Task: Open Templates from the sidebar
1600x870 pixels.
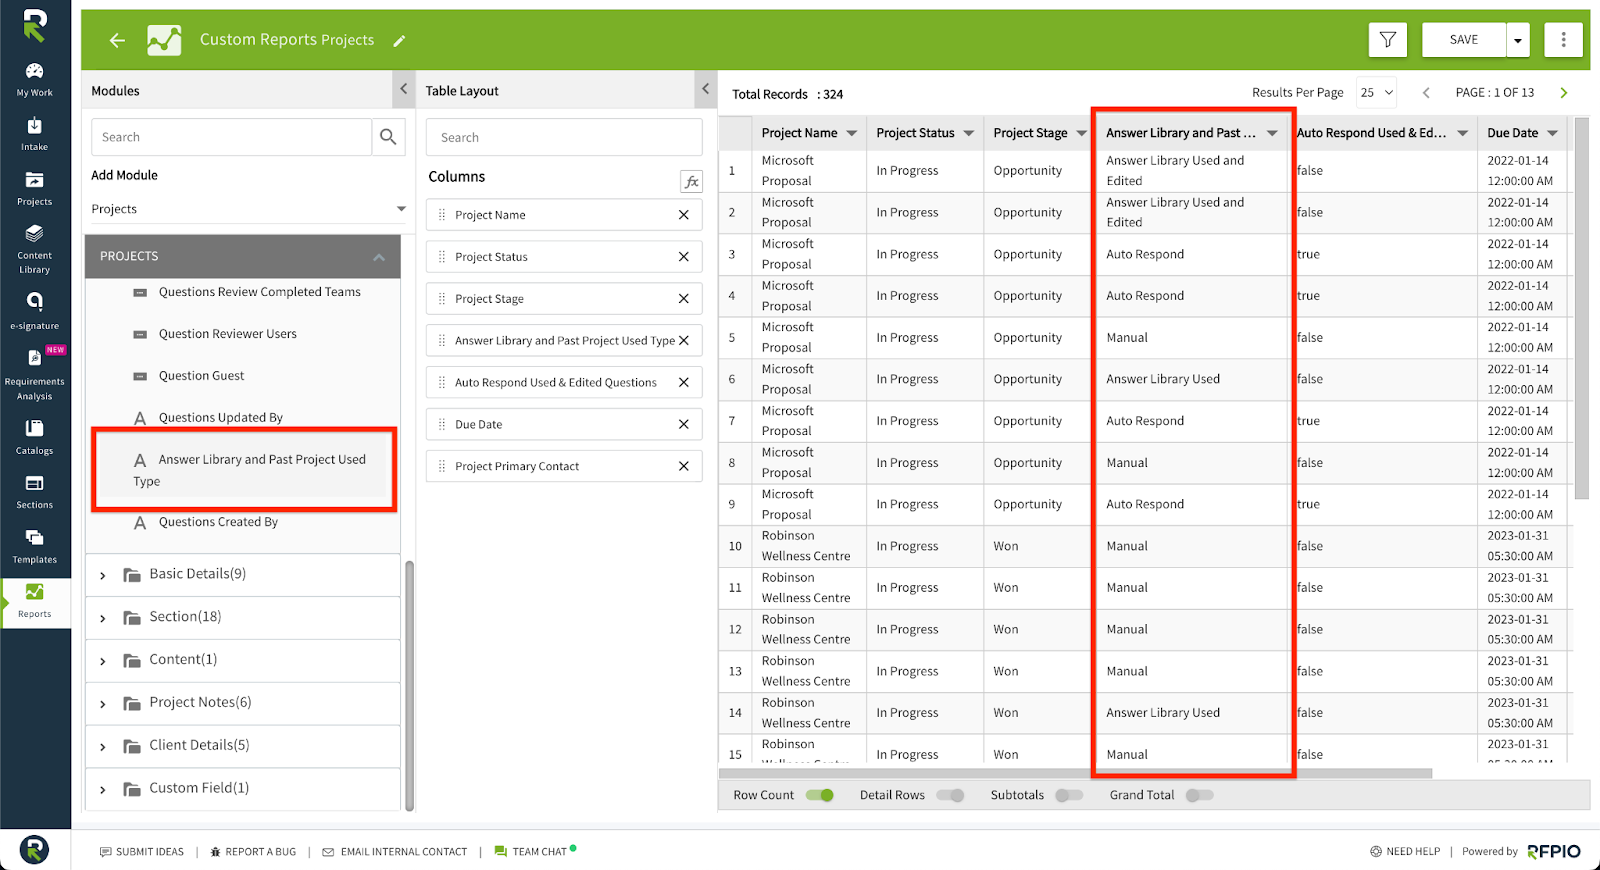Action: coord(35,547)
